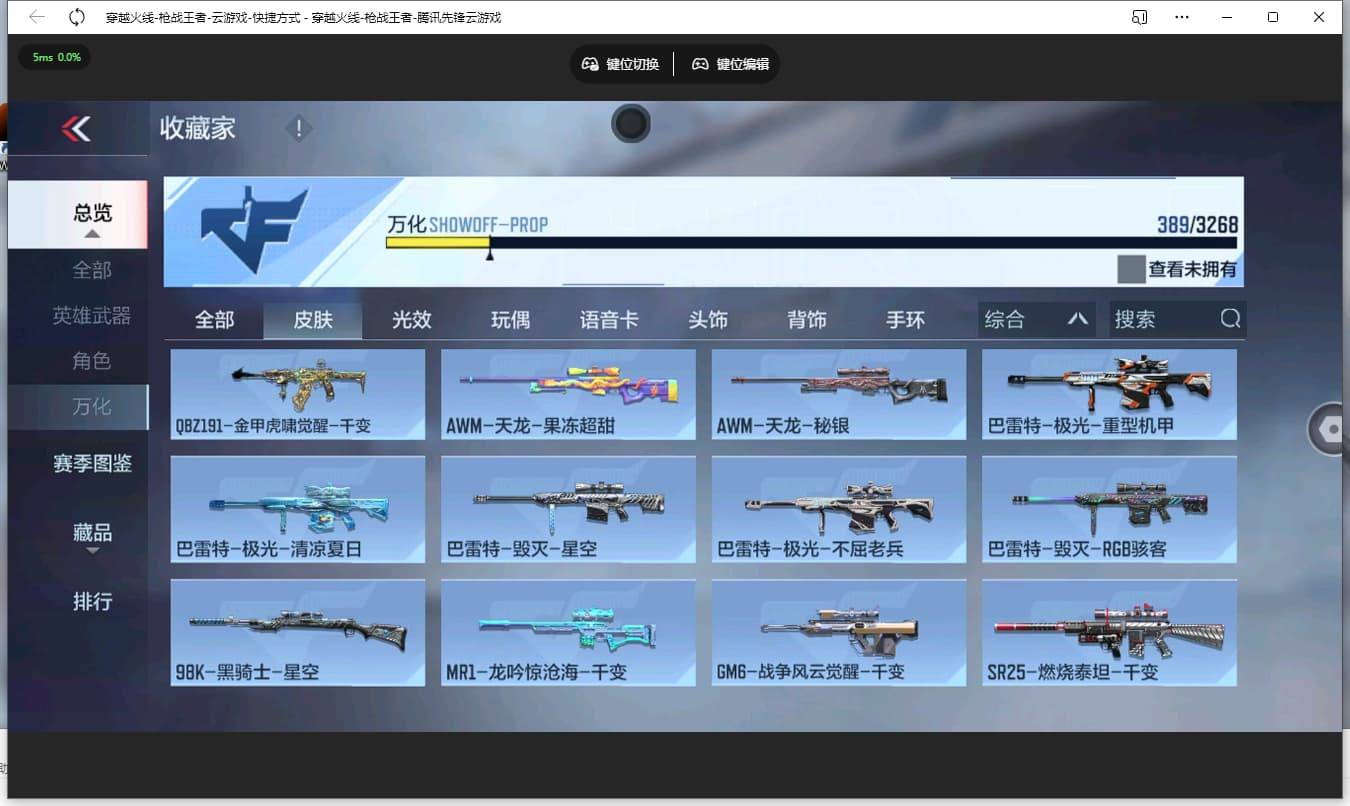
Task: Select the 万化 category in the sidebar
Action: click(x=91, y=407)
